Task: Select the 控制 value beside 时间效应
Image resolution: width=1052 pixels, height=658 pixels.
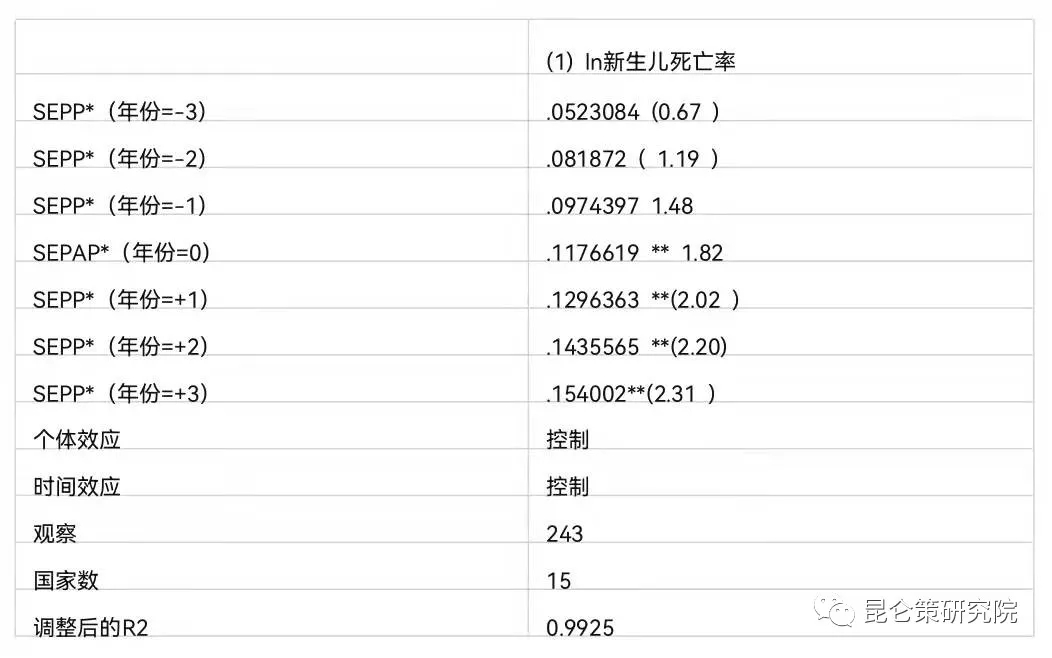Action: pyautogui.click(x=567, y=487)
